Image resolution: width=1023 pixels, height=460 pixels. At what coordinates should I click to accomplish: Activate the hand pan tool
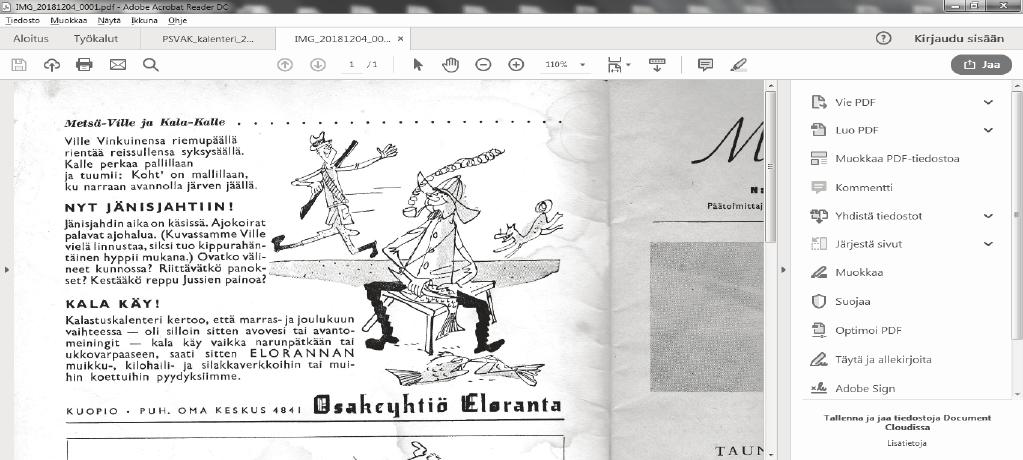click(x=450, y=65)
